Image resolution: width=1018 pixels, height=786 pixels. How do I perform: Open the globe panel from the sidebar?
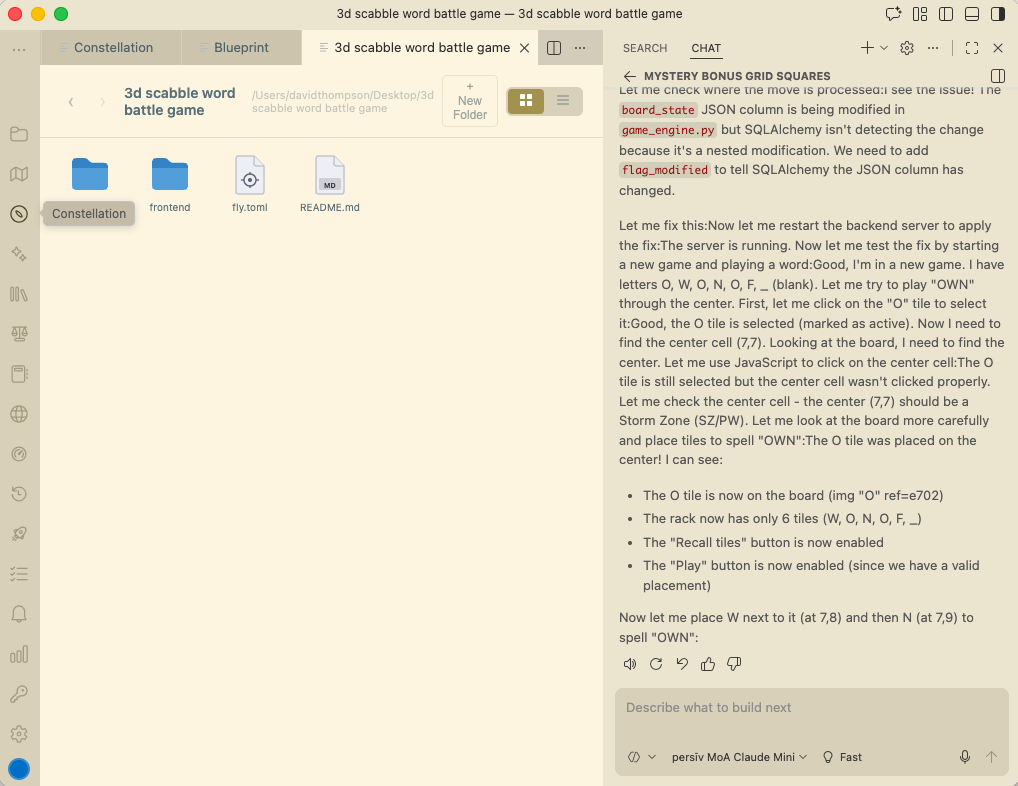(19, 413)
